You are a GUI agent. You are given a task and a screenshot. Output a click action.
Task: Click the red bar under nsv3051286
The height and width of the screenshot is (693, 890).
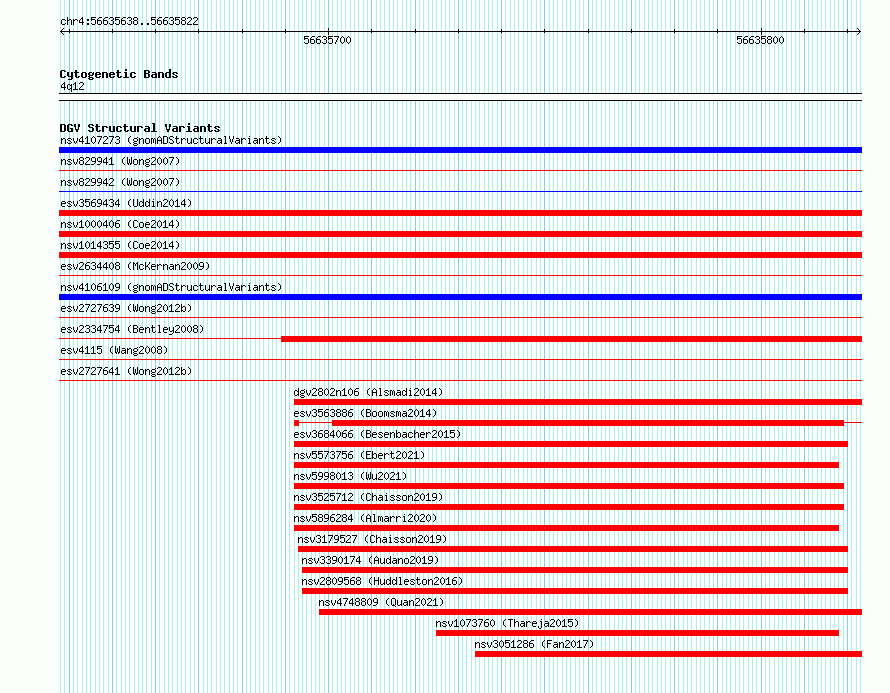[669, 654]
